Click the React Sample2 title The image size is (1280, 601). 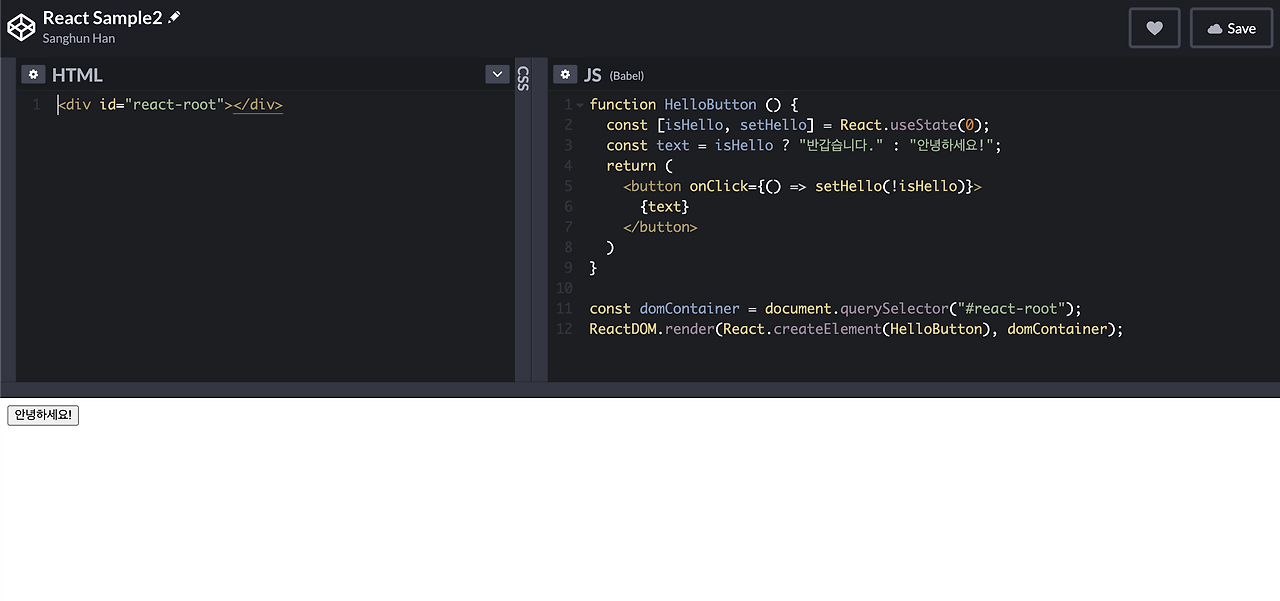click(102, 17)
